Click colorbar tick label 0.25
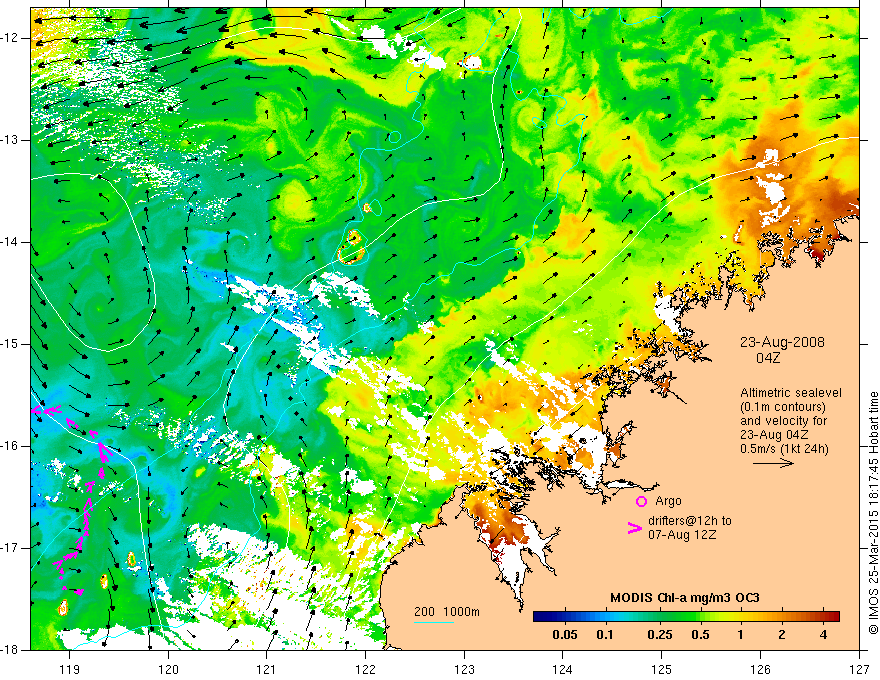 pyautogui.click(x=659, y=635)
